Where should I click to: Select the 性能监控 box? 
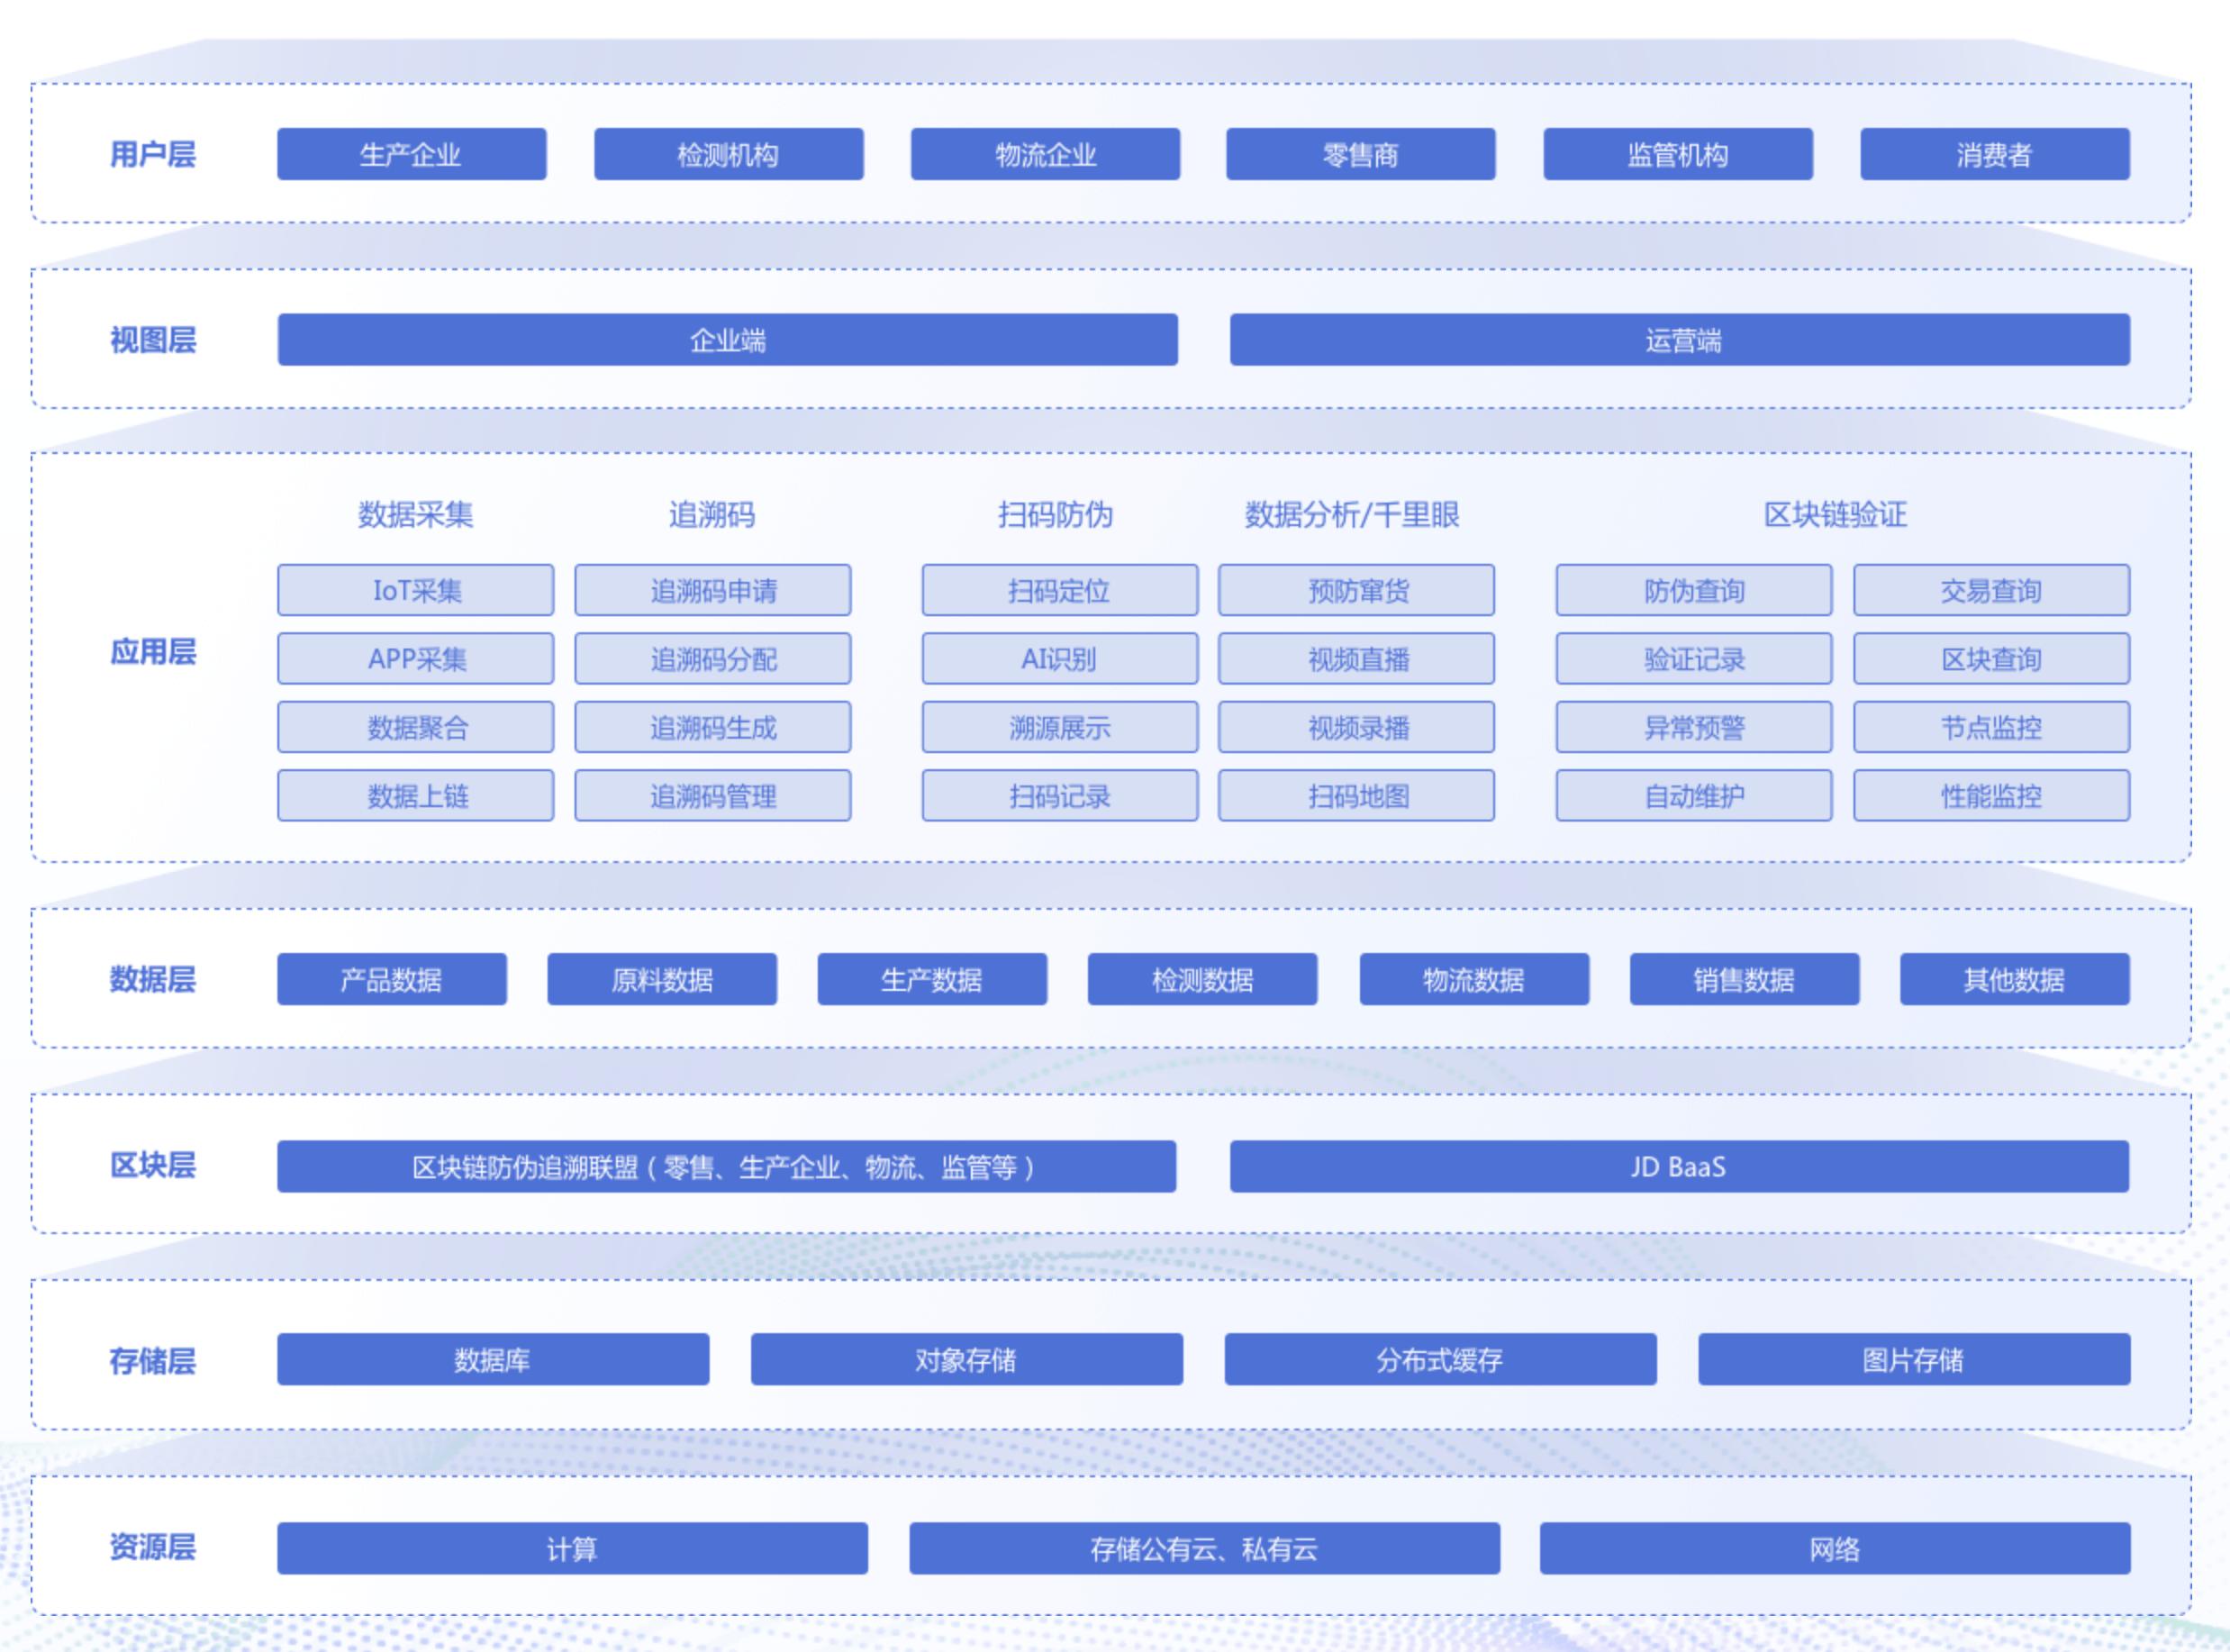coord(1990,796)
